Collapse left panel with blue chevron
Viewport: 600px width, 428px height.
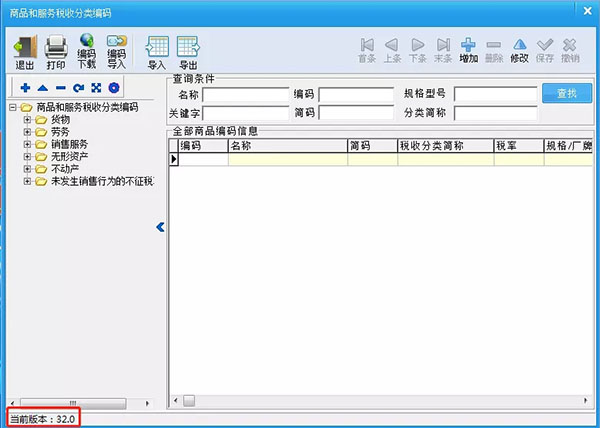pyautogui.click(x=160, y=227)
